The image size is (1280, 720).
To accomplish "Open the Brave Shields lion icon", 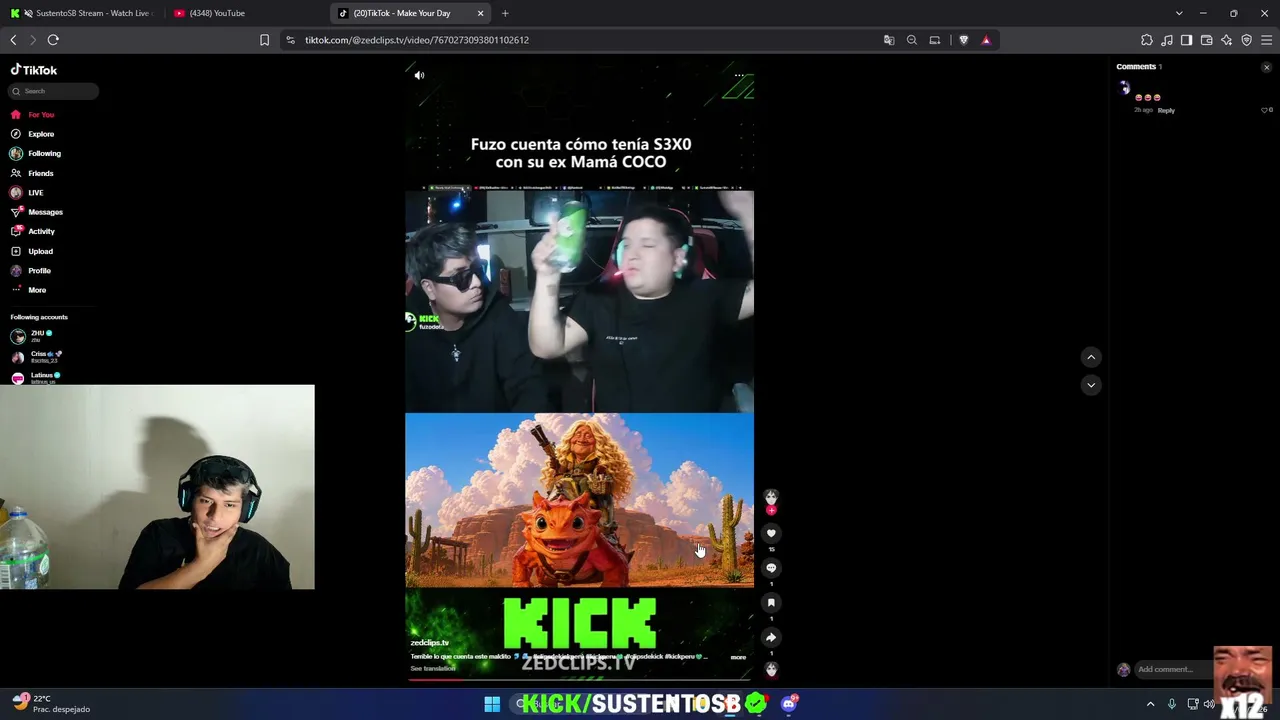I will point(964,40).
